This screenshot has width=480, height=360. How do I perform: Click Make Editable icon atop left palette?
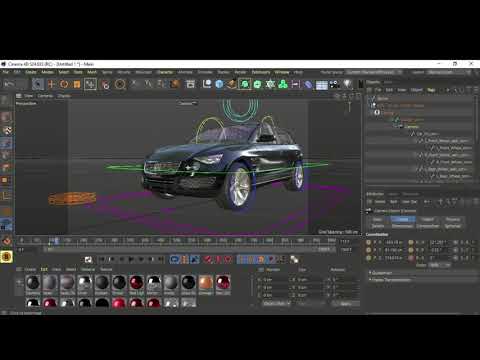click(6, 100)
